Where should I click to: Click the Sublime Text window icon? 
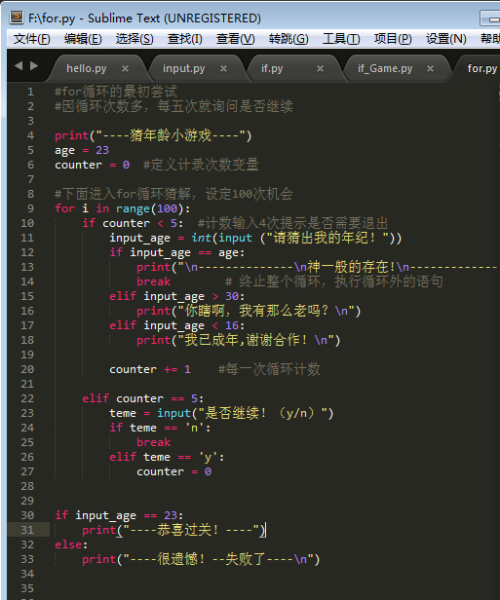point(16,17)
